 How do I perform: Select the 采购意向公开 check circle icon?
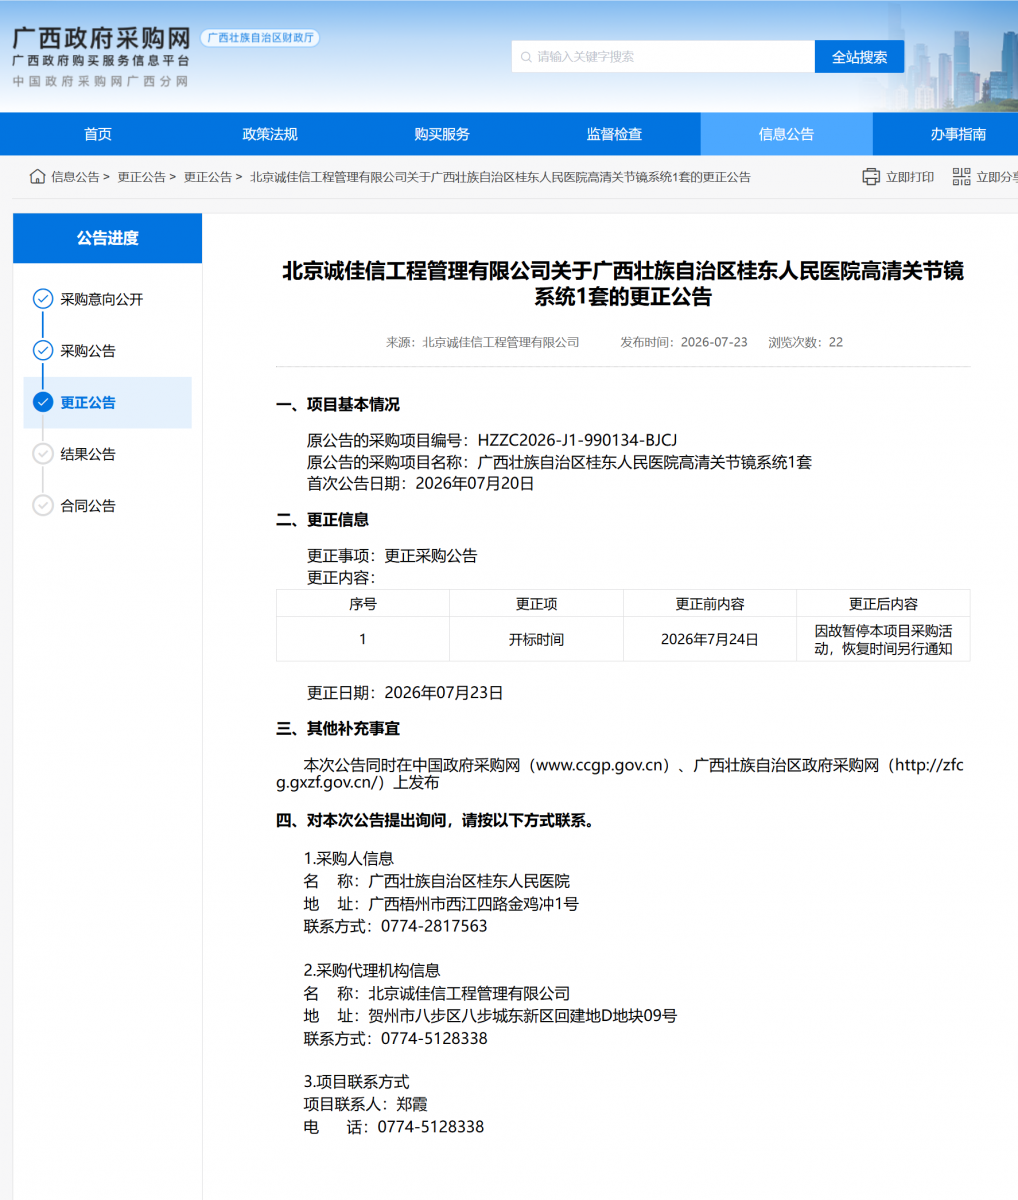pyautogui.click(x=43, y=298)
